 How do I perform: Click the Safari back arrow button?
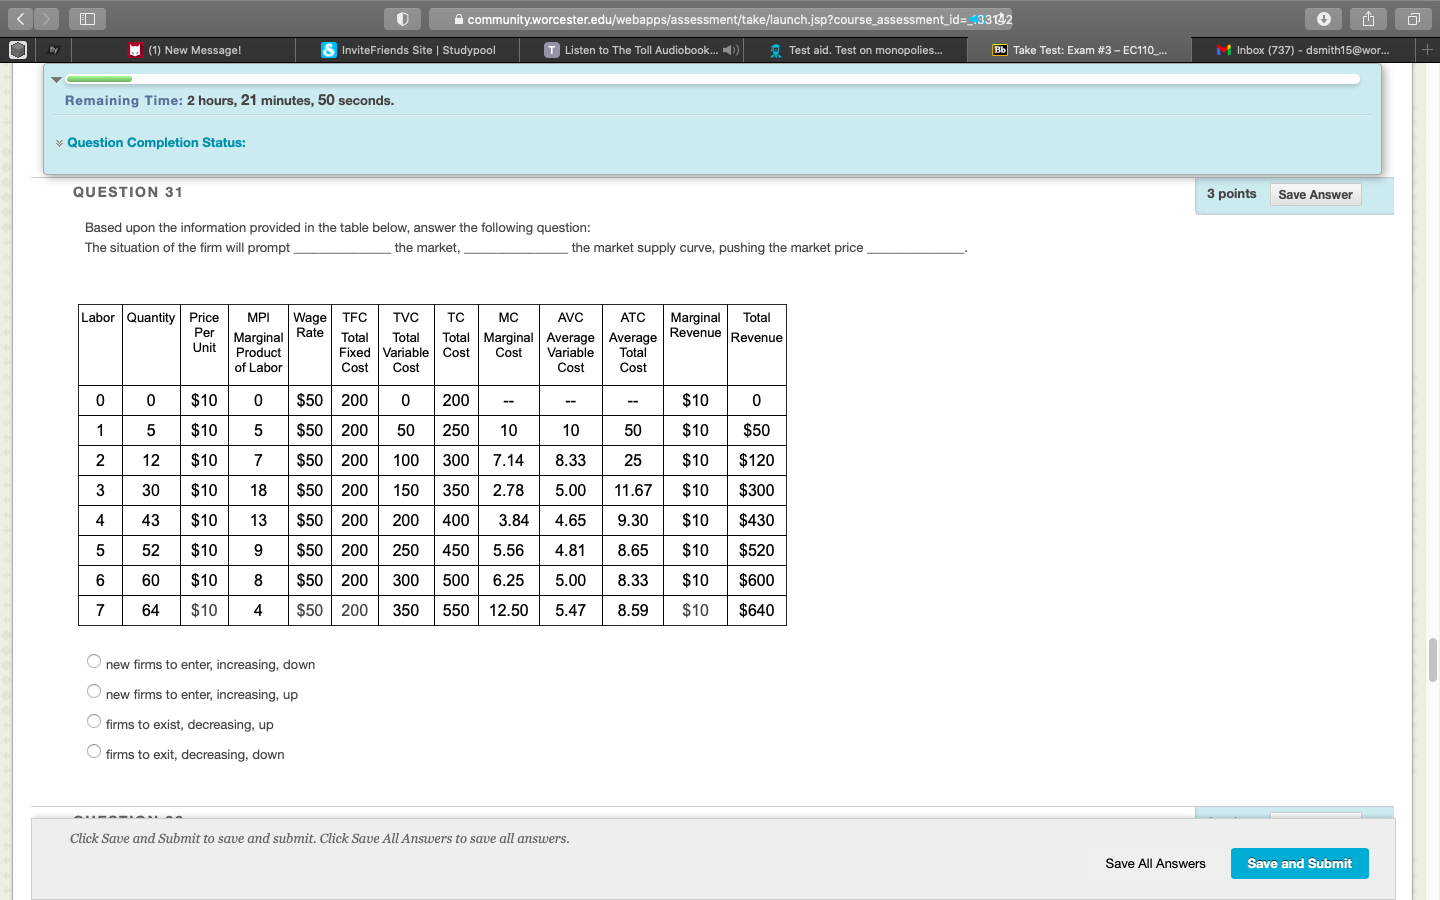pos(21,19)
